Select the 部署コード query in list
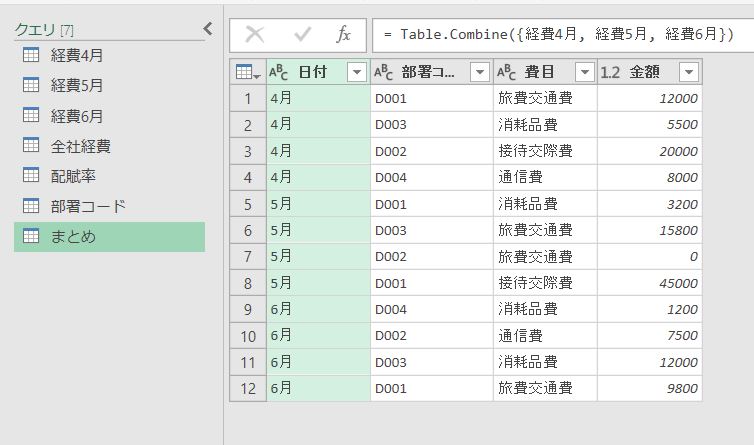This screenshot has width=754, height=445. 88,206
